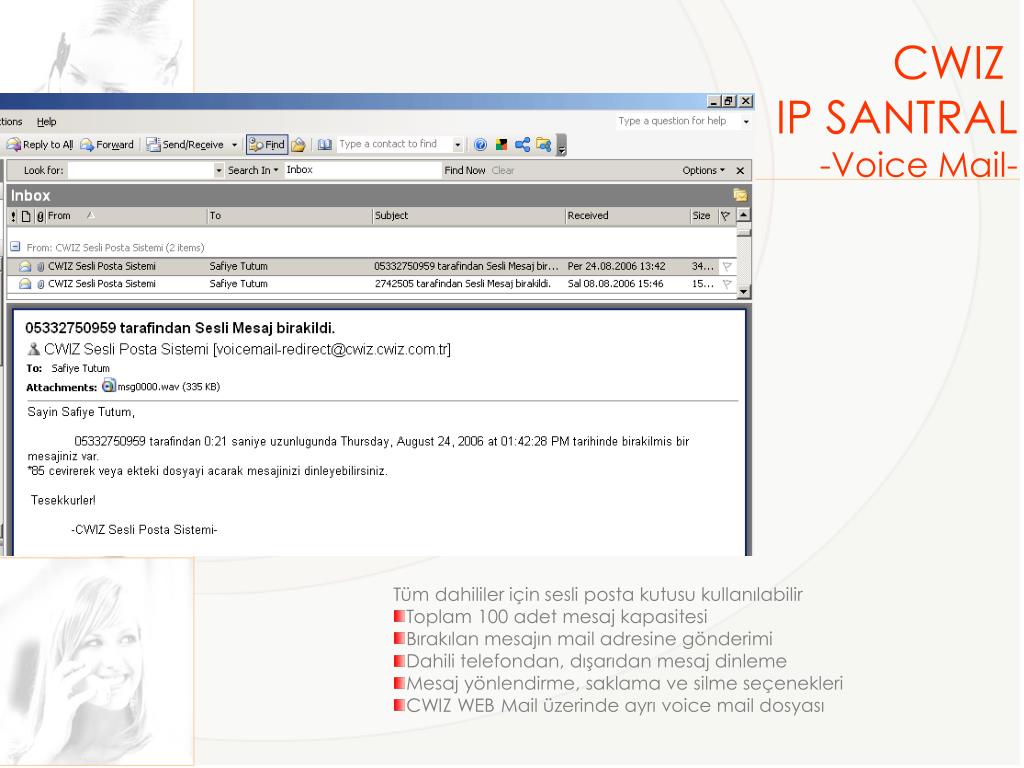The width and height of the screenshot is (1024, 768).
Task: Toggle flag on the 08.08.2006 message
Action: [727, 284]
